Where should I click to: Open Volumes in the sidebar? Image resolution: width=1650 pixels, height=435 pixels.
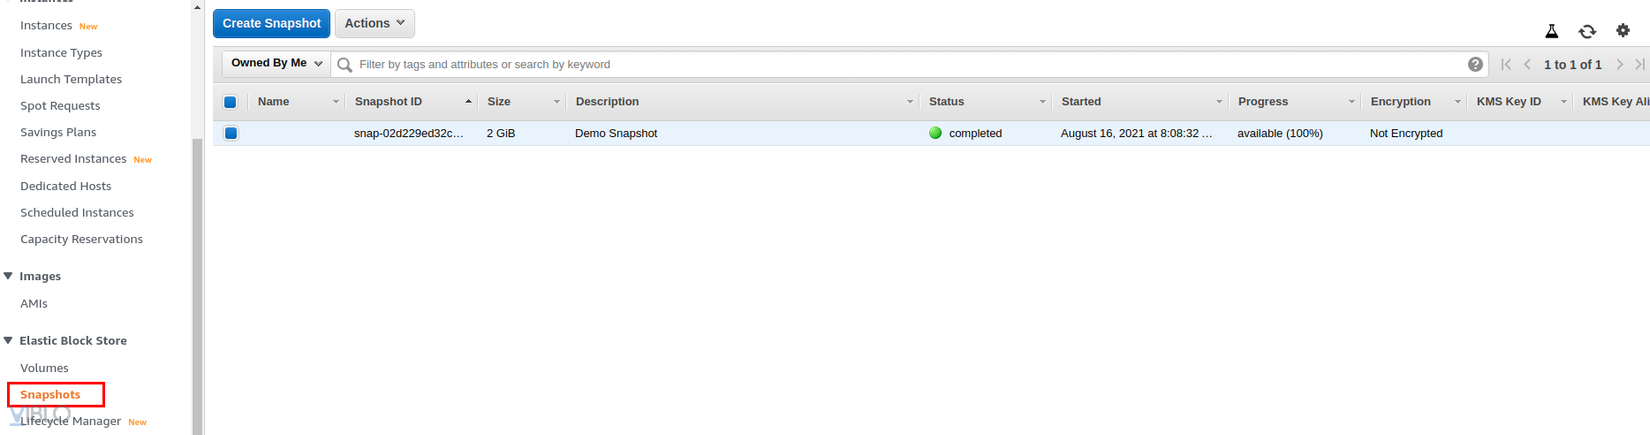pos(44,368)
